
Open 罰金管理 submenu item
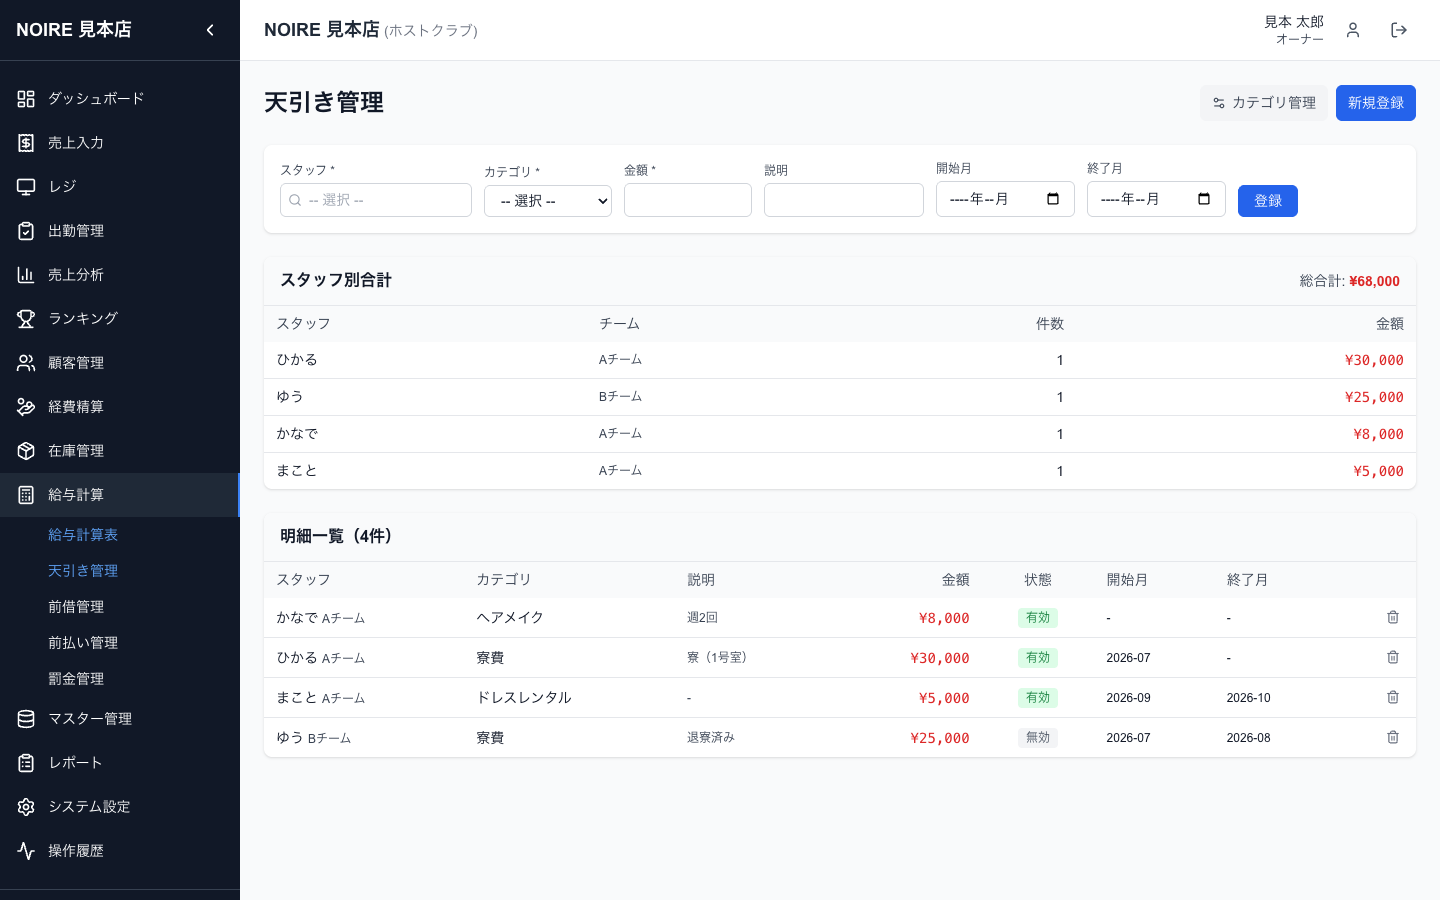76,679
